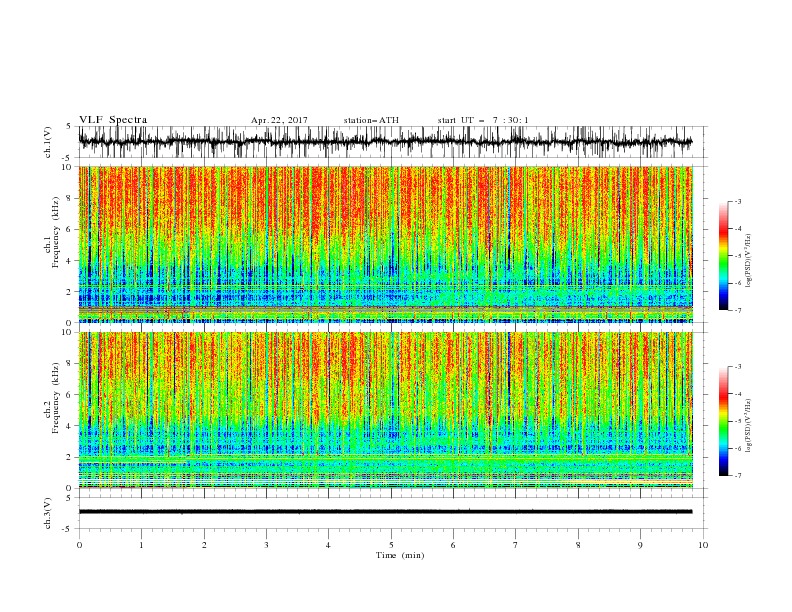Click the time axis tick label "10"
This screenshot has width=792, height=612.
click(x=703, y=545)
